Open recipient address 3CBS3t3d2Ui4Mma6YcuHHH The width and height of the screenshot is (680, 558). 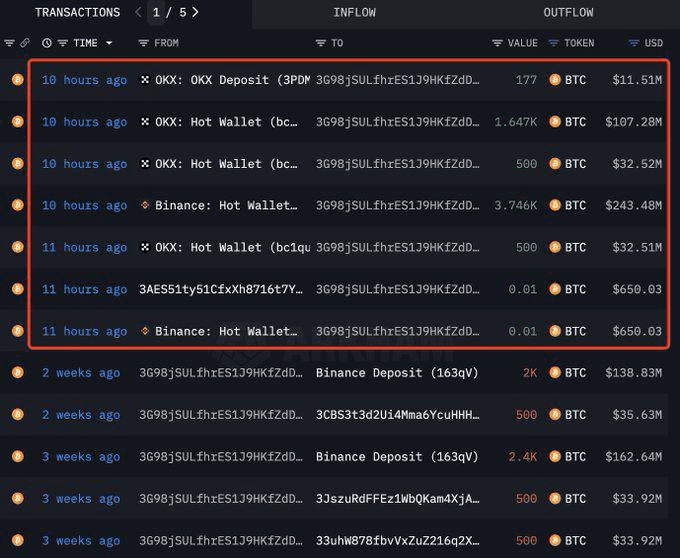398,415
